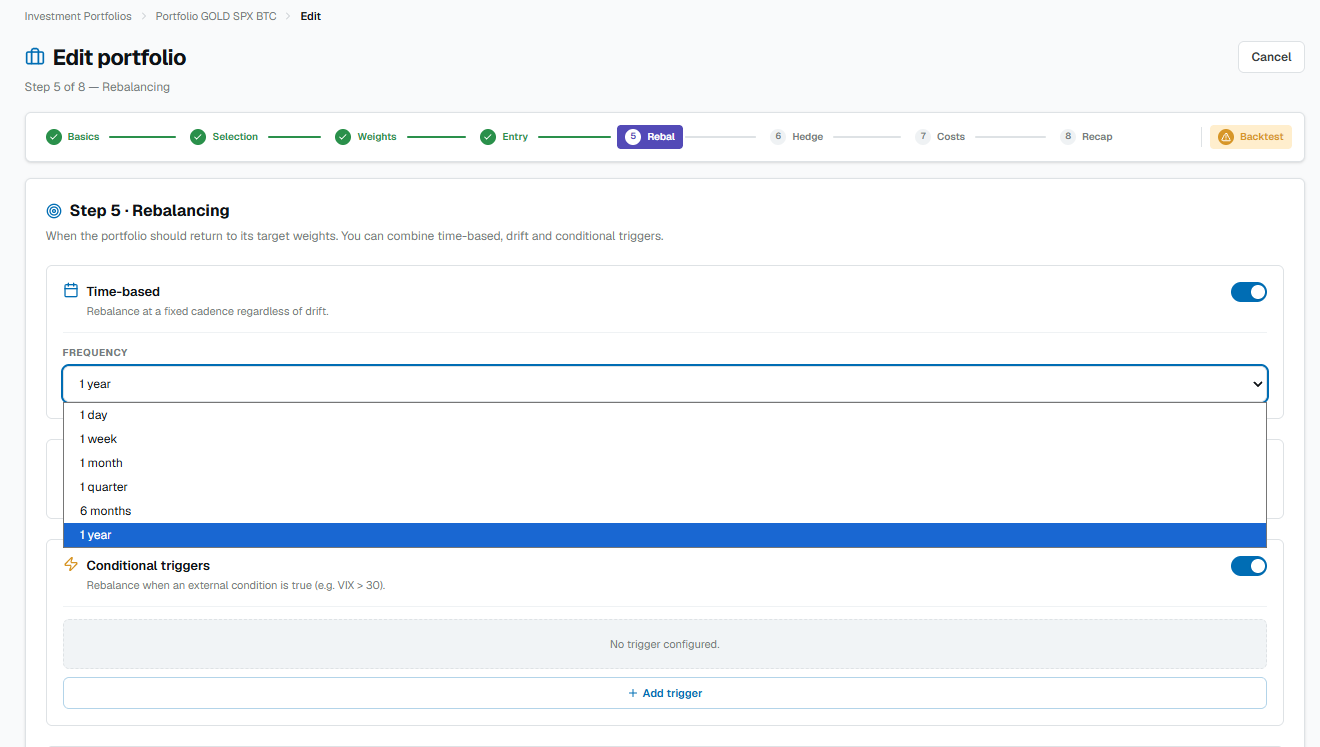Click the Step 5 of 8 — Rebalancing text
This screenshot has height=747, width=1320.
97,87
